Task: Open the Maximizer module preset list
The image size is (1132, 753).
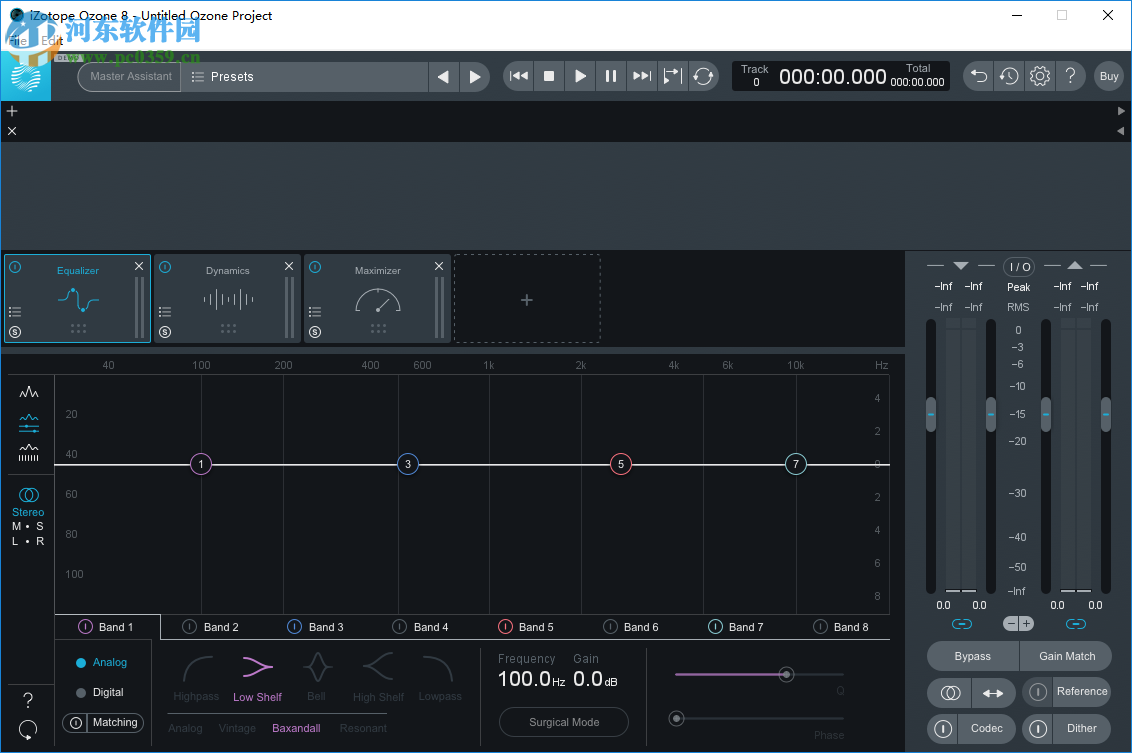Action: (x=315, y=311)
